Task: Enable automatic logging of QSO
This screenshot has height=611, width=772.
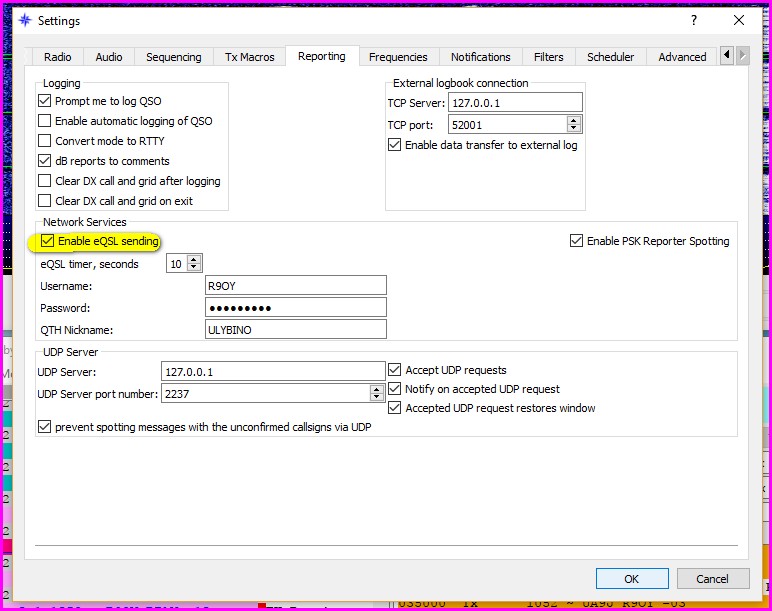Action: [x=45, y=121]
